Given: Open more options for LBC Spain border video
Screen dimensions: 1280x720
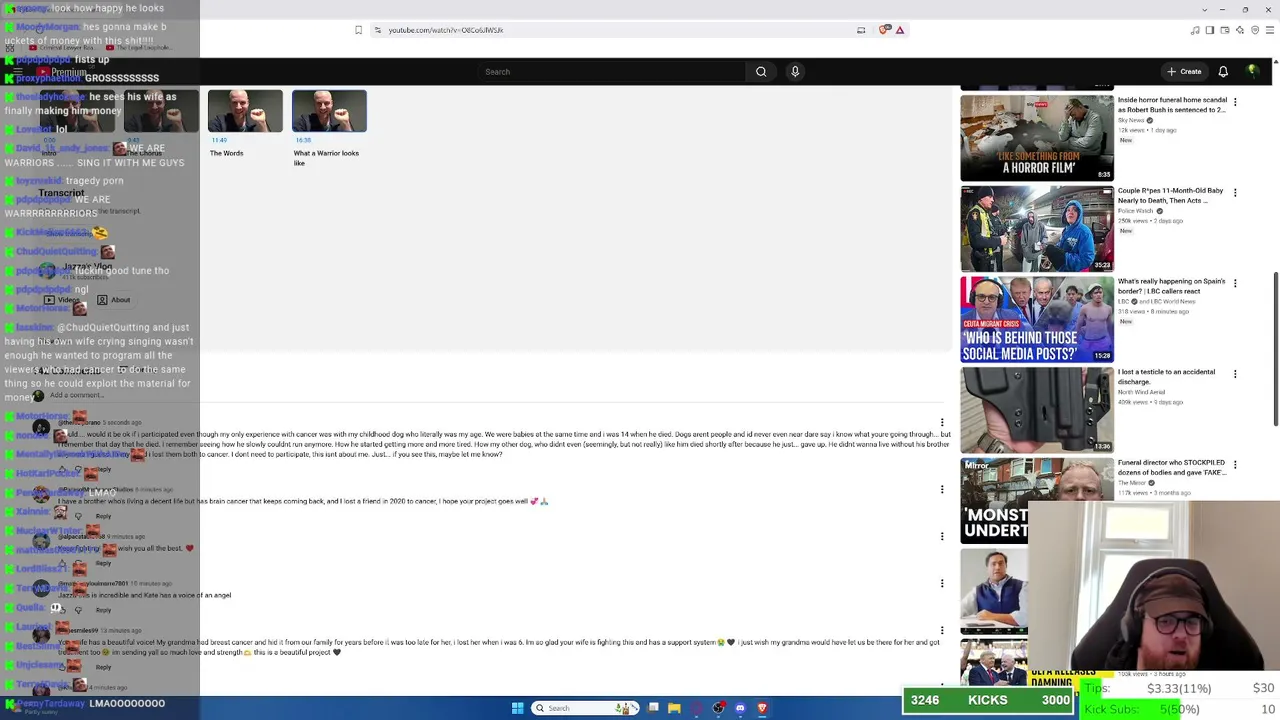Looking at the screenshot, I should pos(1235,283).
